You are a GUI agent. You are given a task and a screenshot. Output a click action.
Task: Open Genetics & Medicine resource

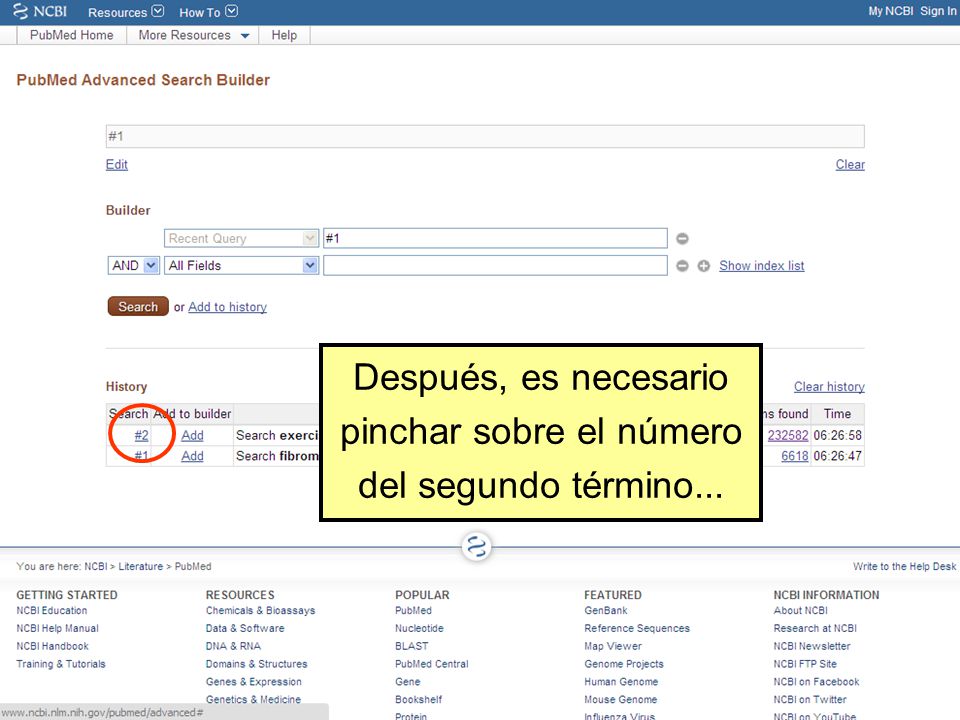pos(253,699)
